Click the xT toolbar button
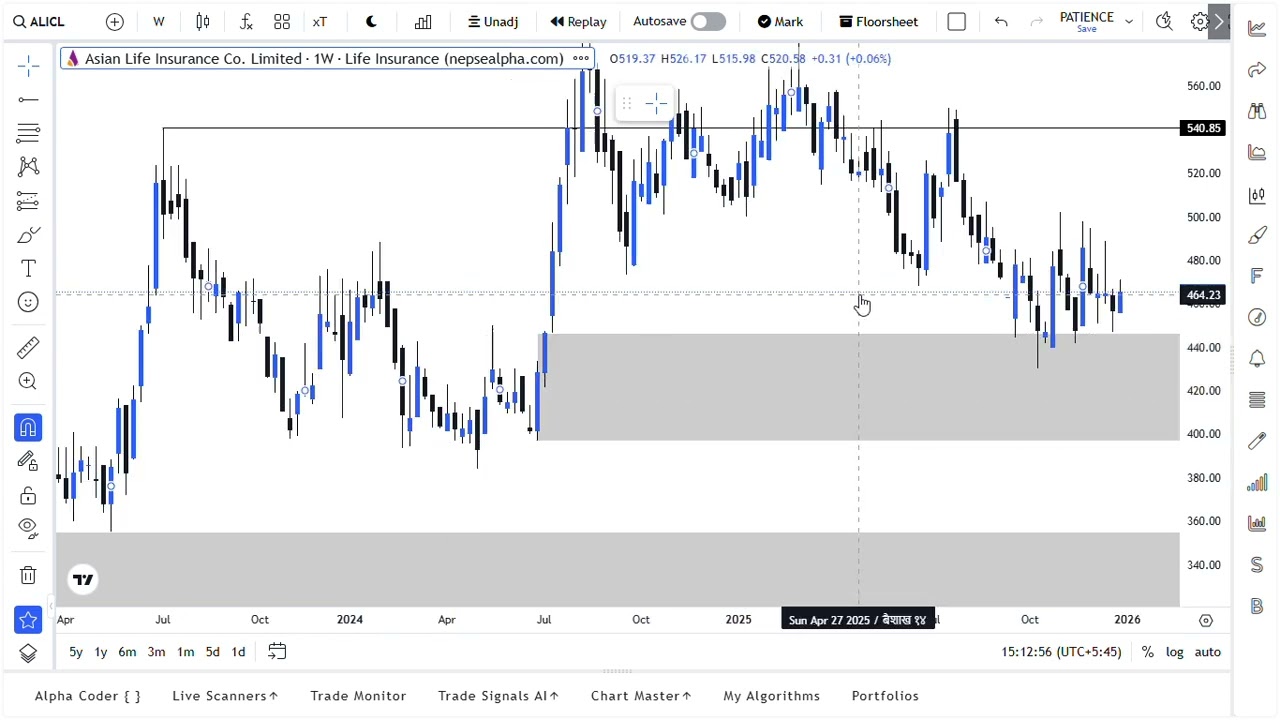The height and width of the screenshot is (720, 1280). [320, 21]
